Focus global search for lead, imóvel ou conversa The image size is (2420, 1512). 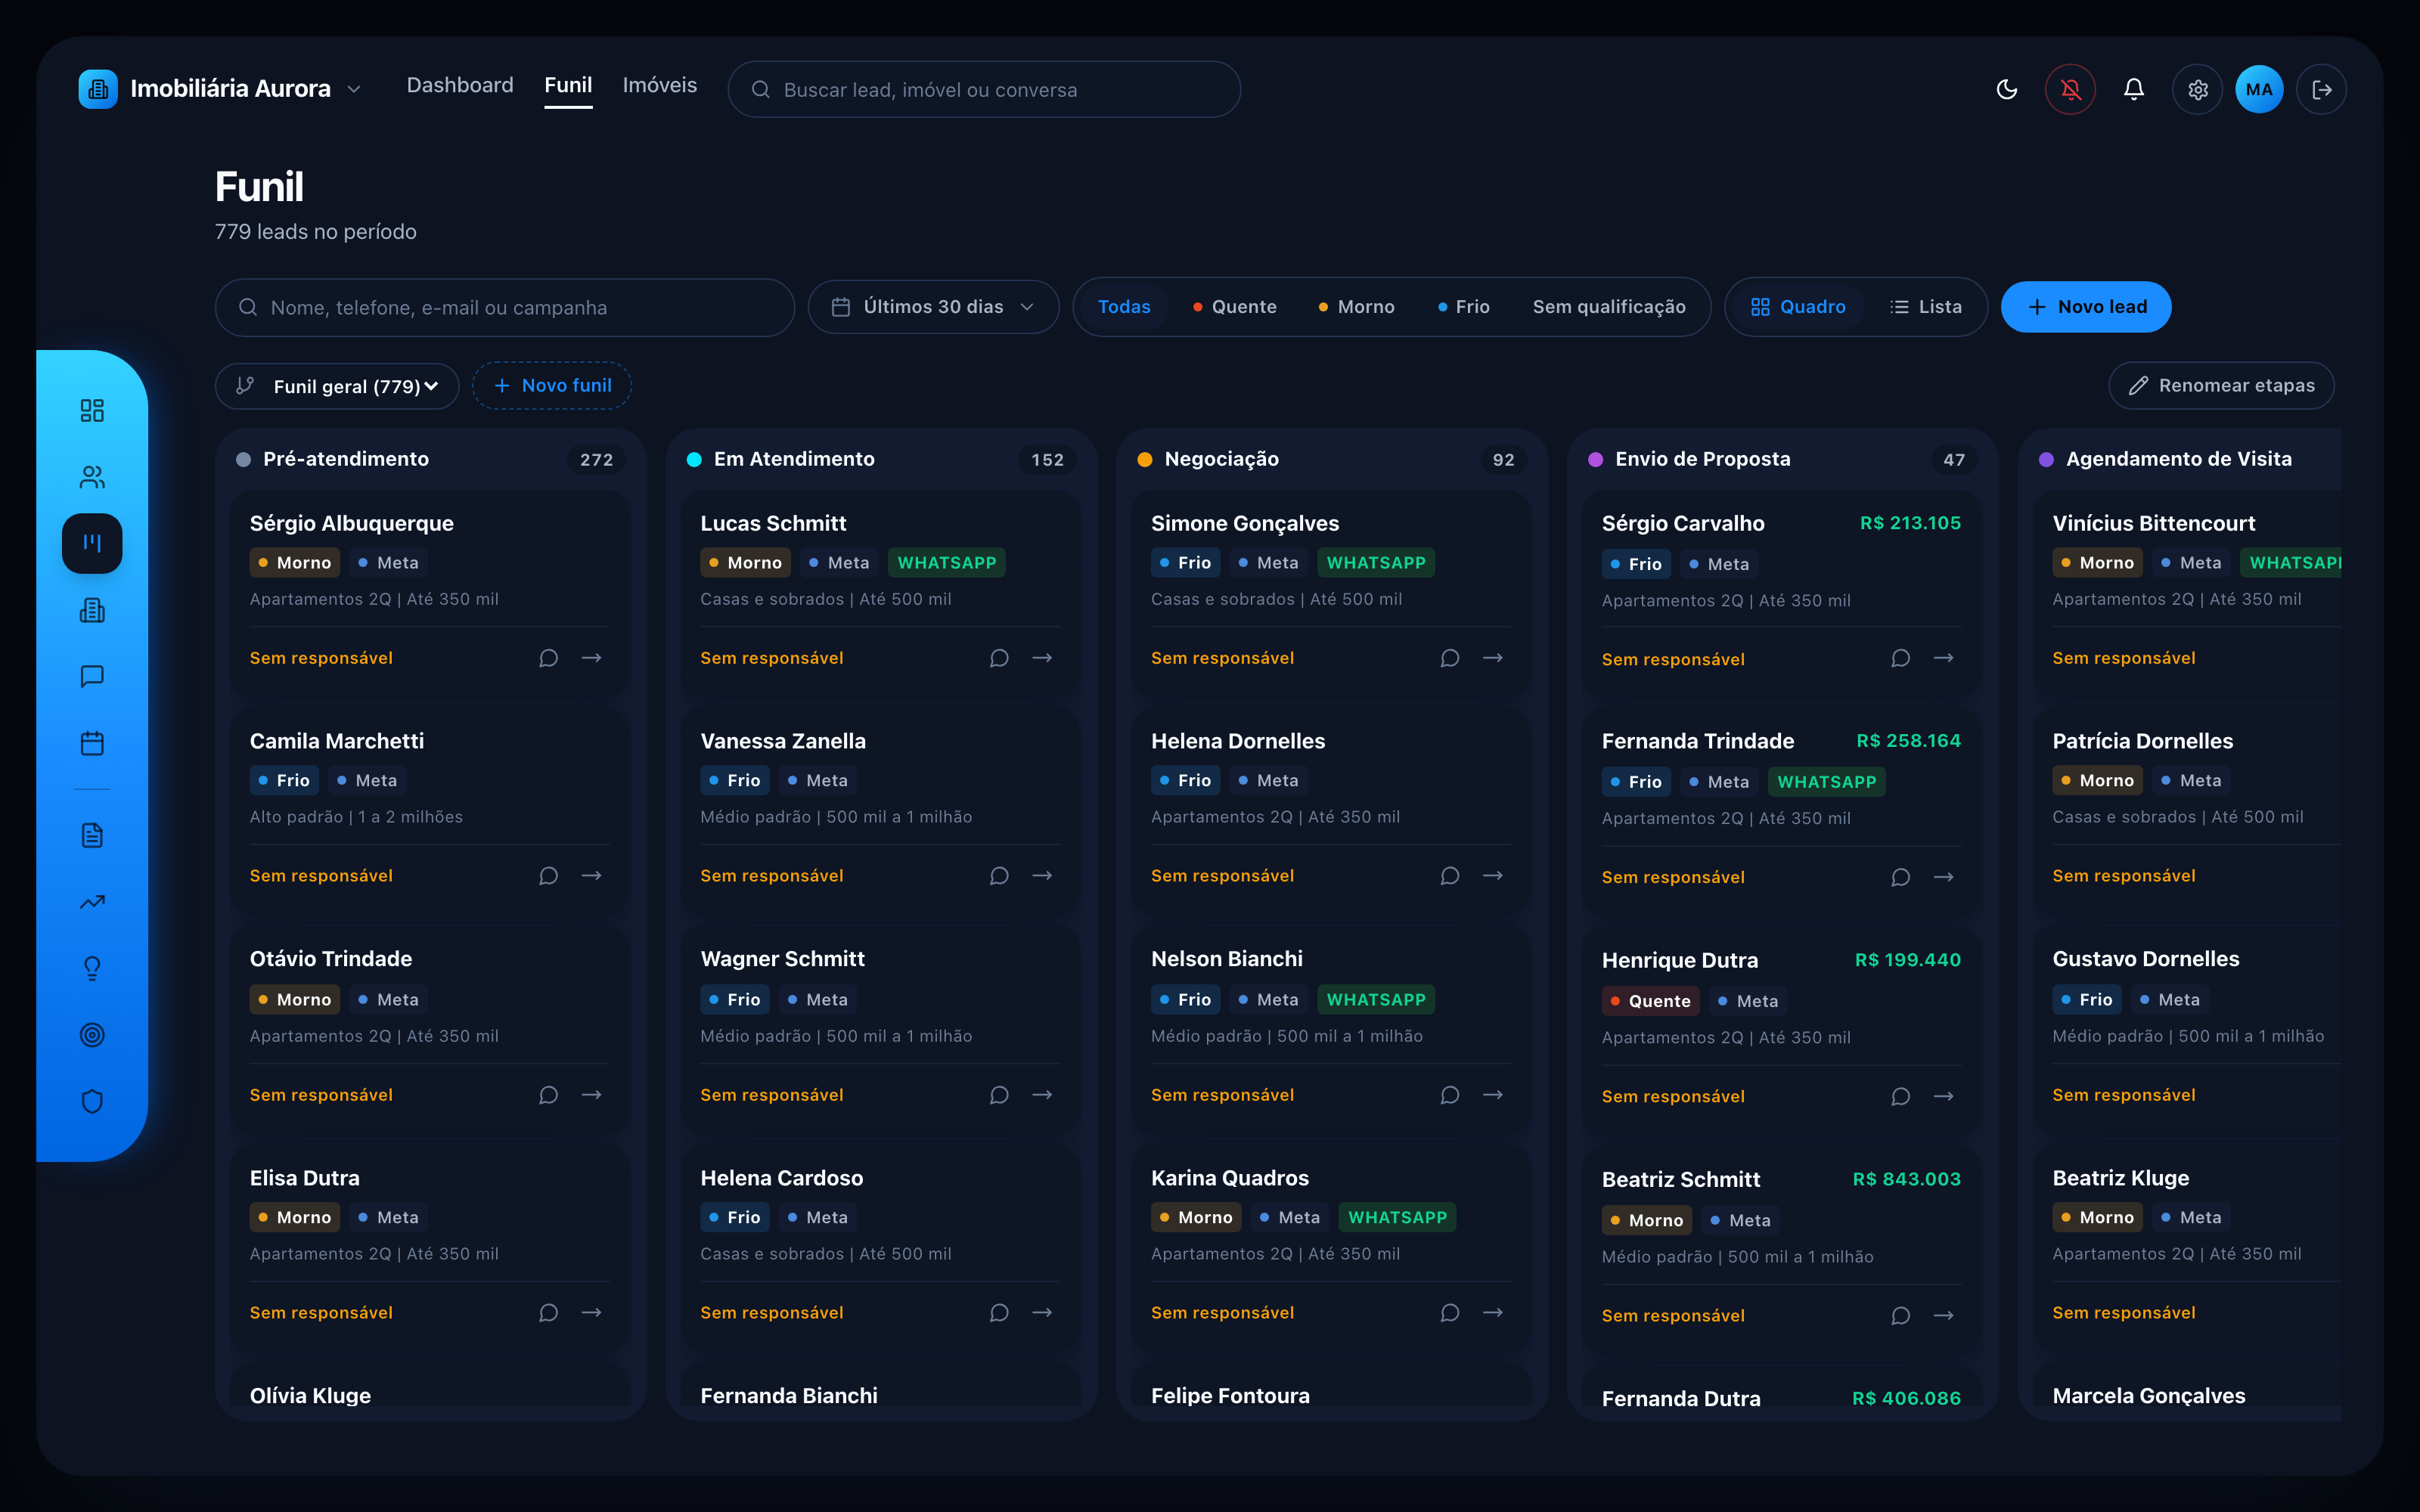[x=984, y=89]
